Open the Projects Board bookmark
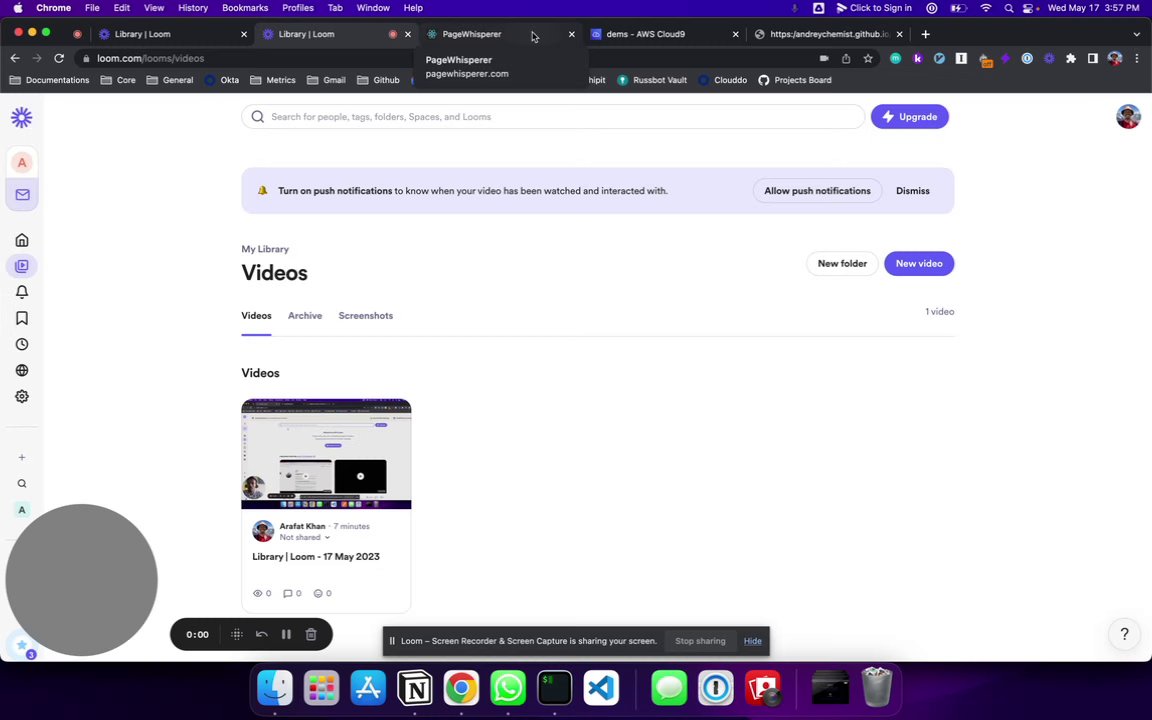This screenshot has width=1152, height=720. [795, 80]
